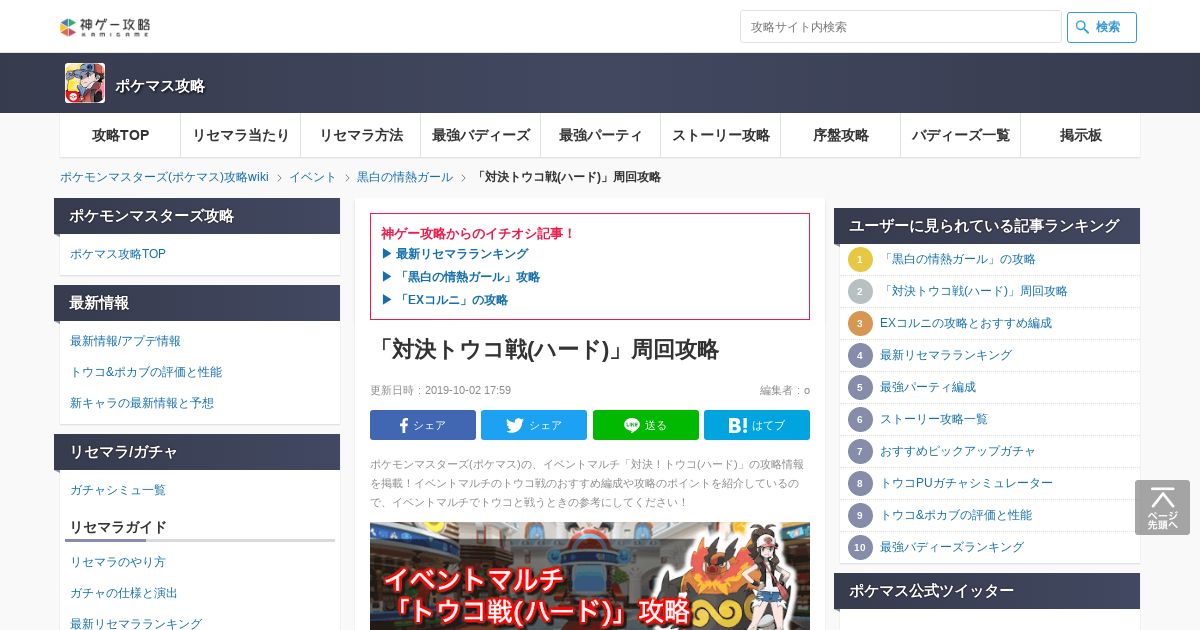
Task: Send article via LINE
Action: coord(645,425)
